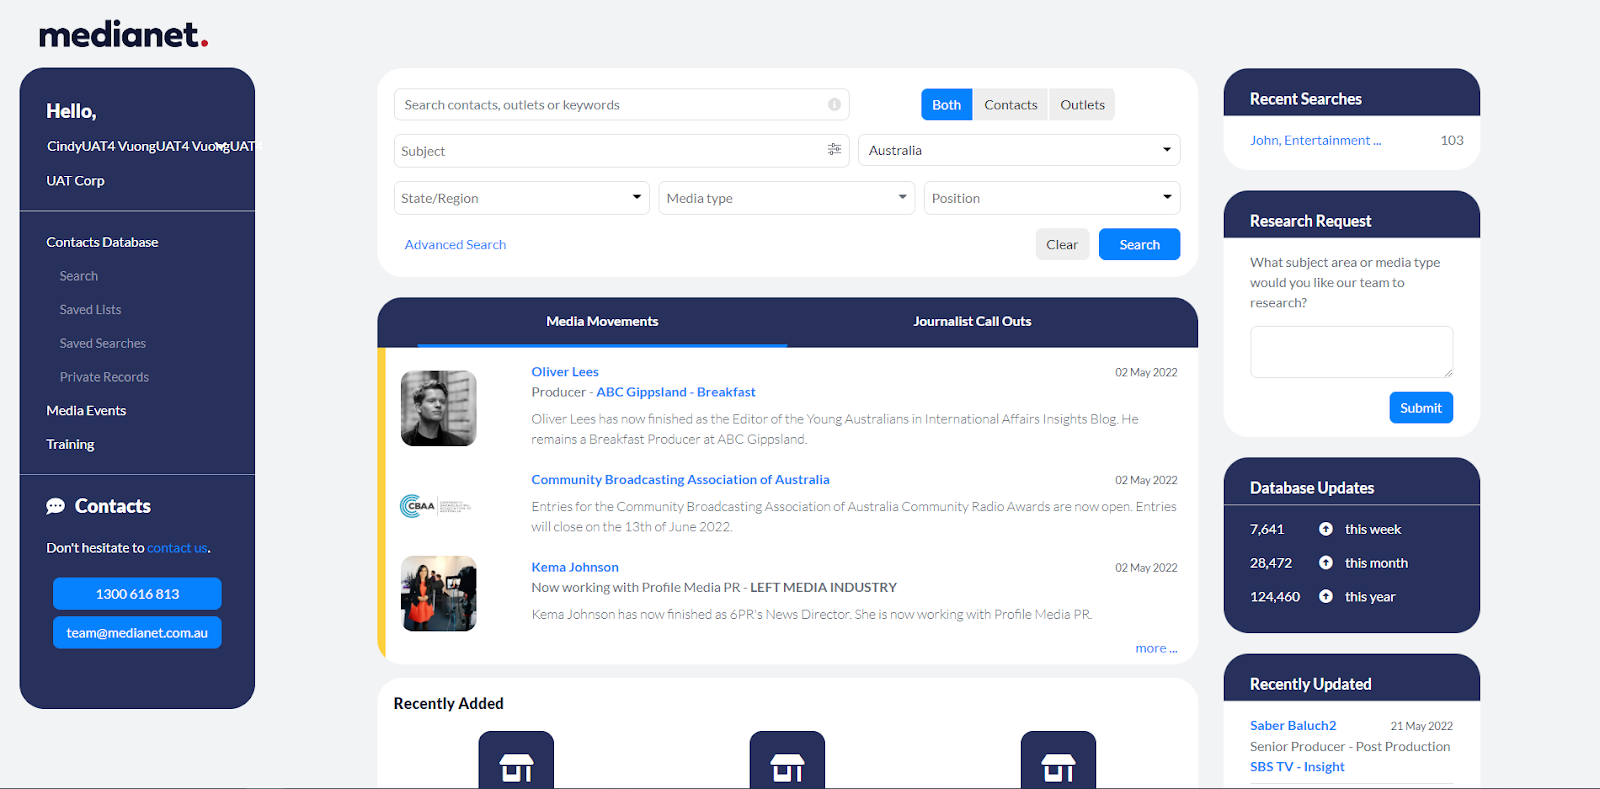Click the CBAA logo thumbnail
Viewport: 1600px width, 789px height.
click(x=436, y=506)
